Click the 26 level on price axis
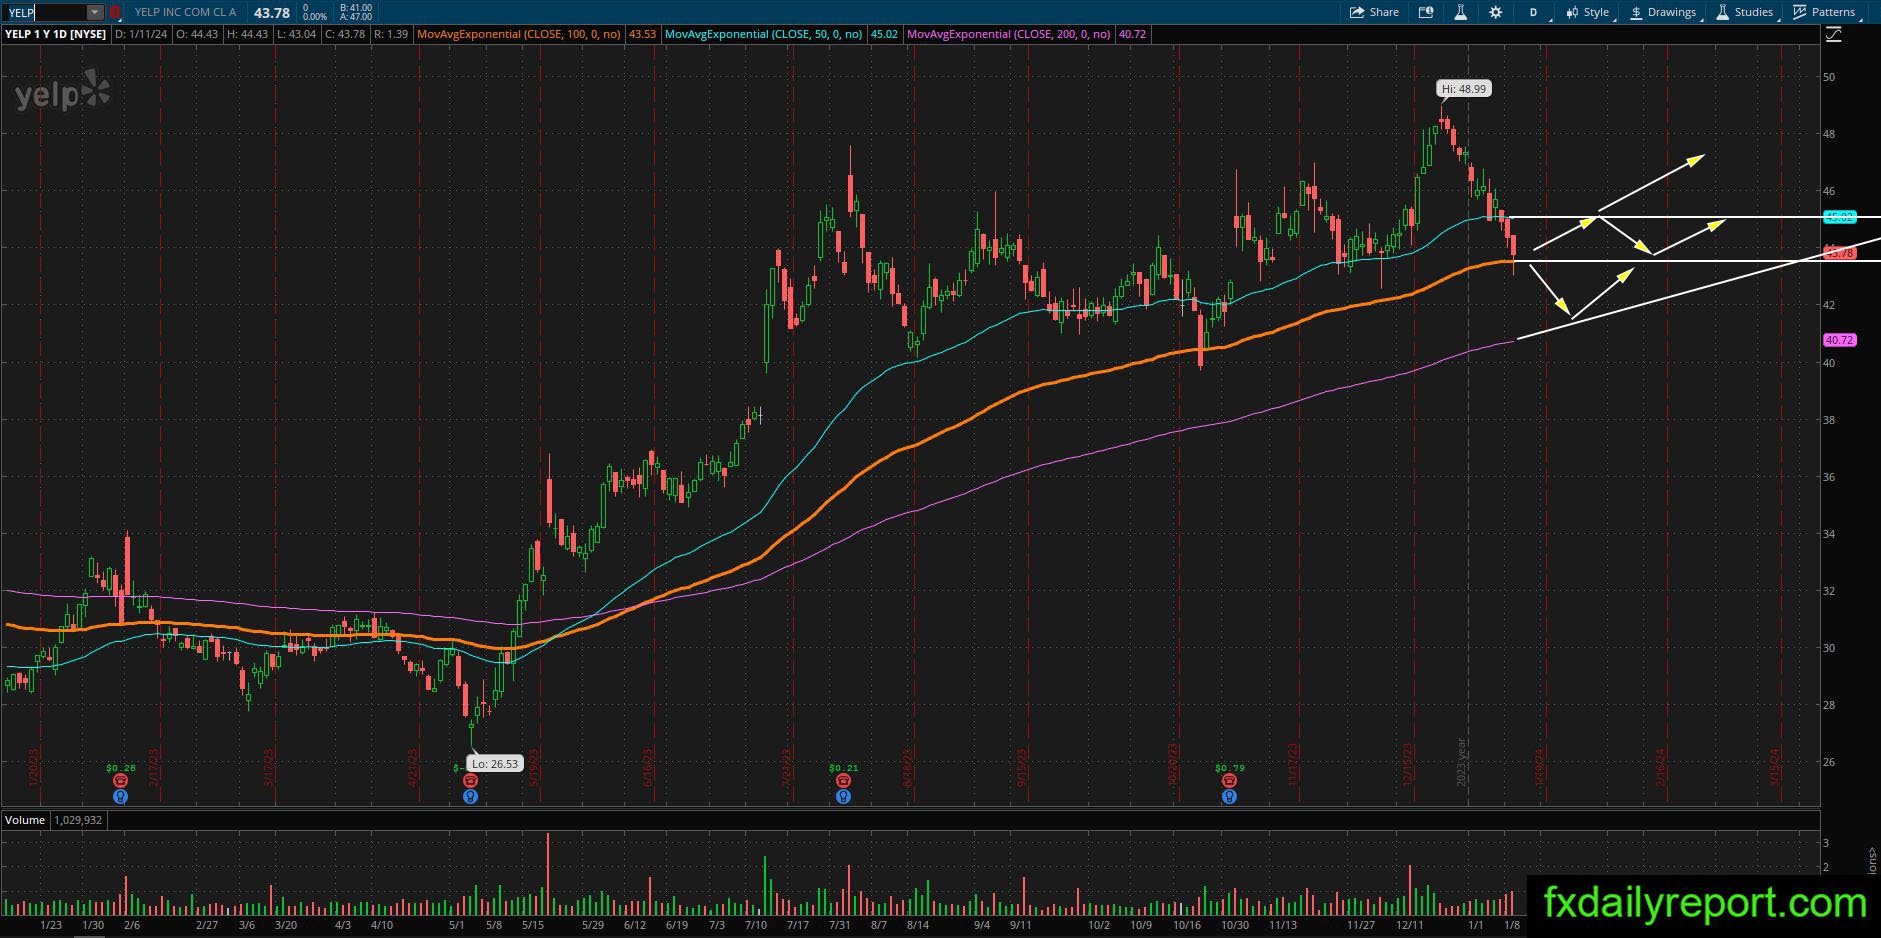Image resolution: width=1881 pixels, height=938 pixels. tap(1829, 762)
